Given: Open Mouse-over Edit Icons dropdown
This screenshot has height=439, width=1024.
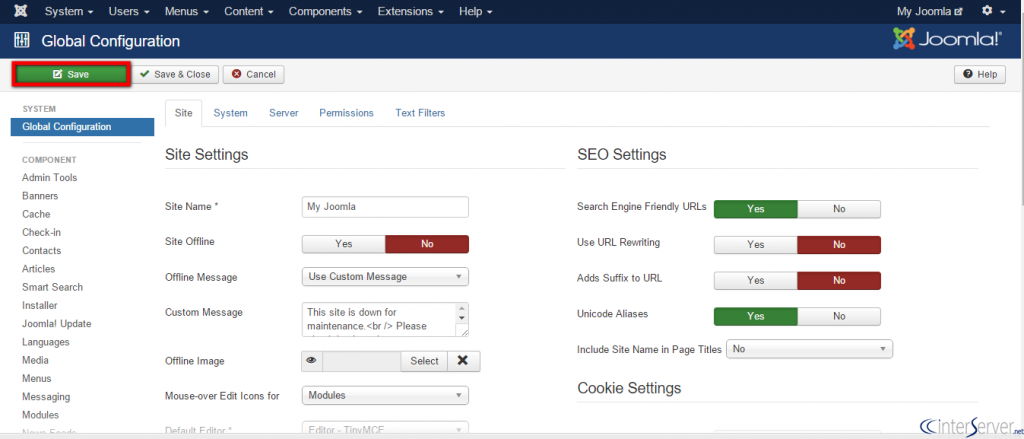Looking at the screenshot, I should click(385, 395).
